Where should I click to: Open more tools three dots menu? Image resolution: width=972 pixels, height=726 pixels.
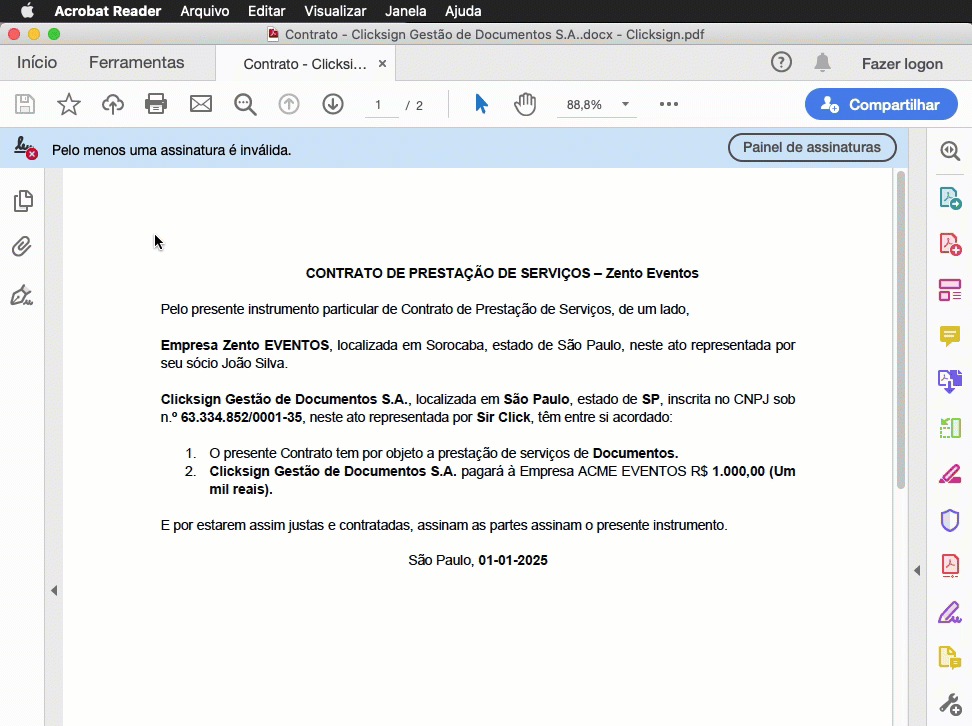click(x=669, y=104)
